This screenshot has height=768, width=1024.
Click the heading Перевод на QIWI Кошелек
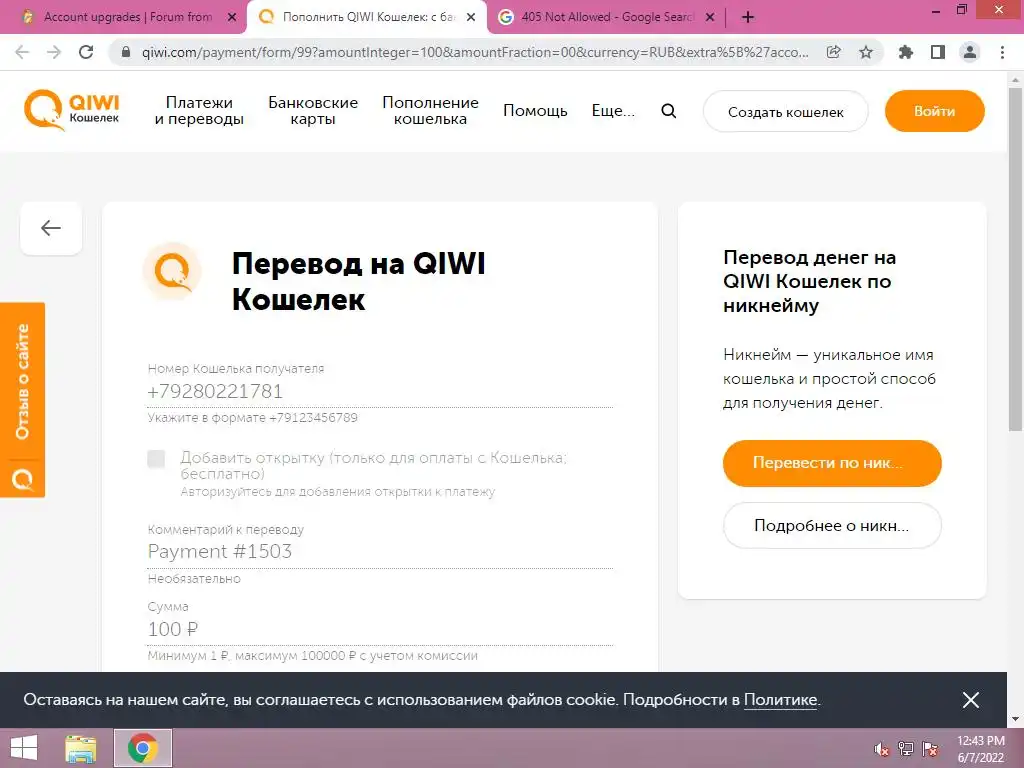pyautogui.click(x=359, y=281)
